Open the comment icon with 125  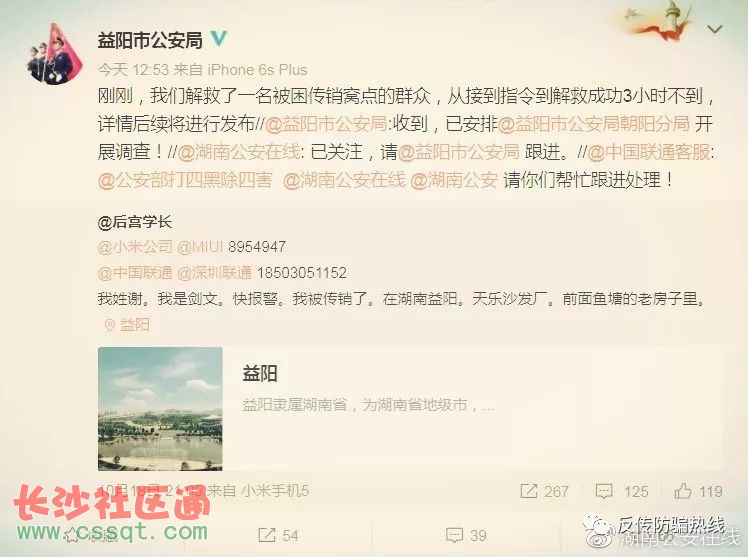click(604, 491)
